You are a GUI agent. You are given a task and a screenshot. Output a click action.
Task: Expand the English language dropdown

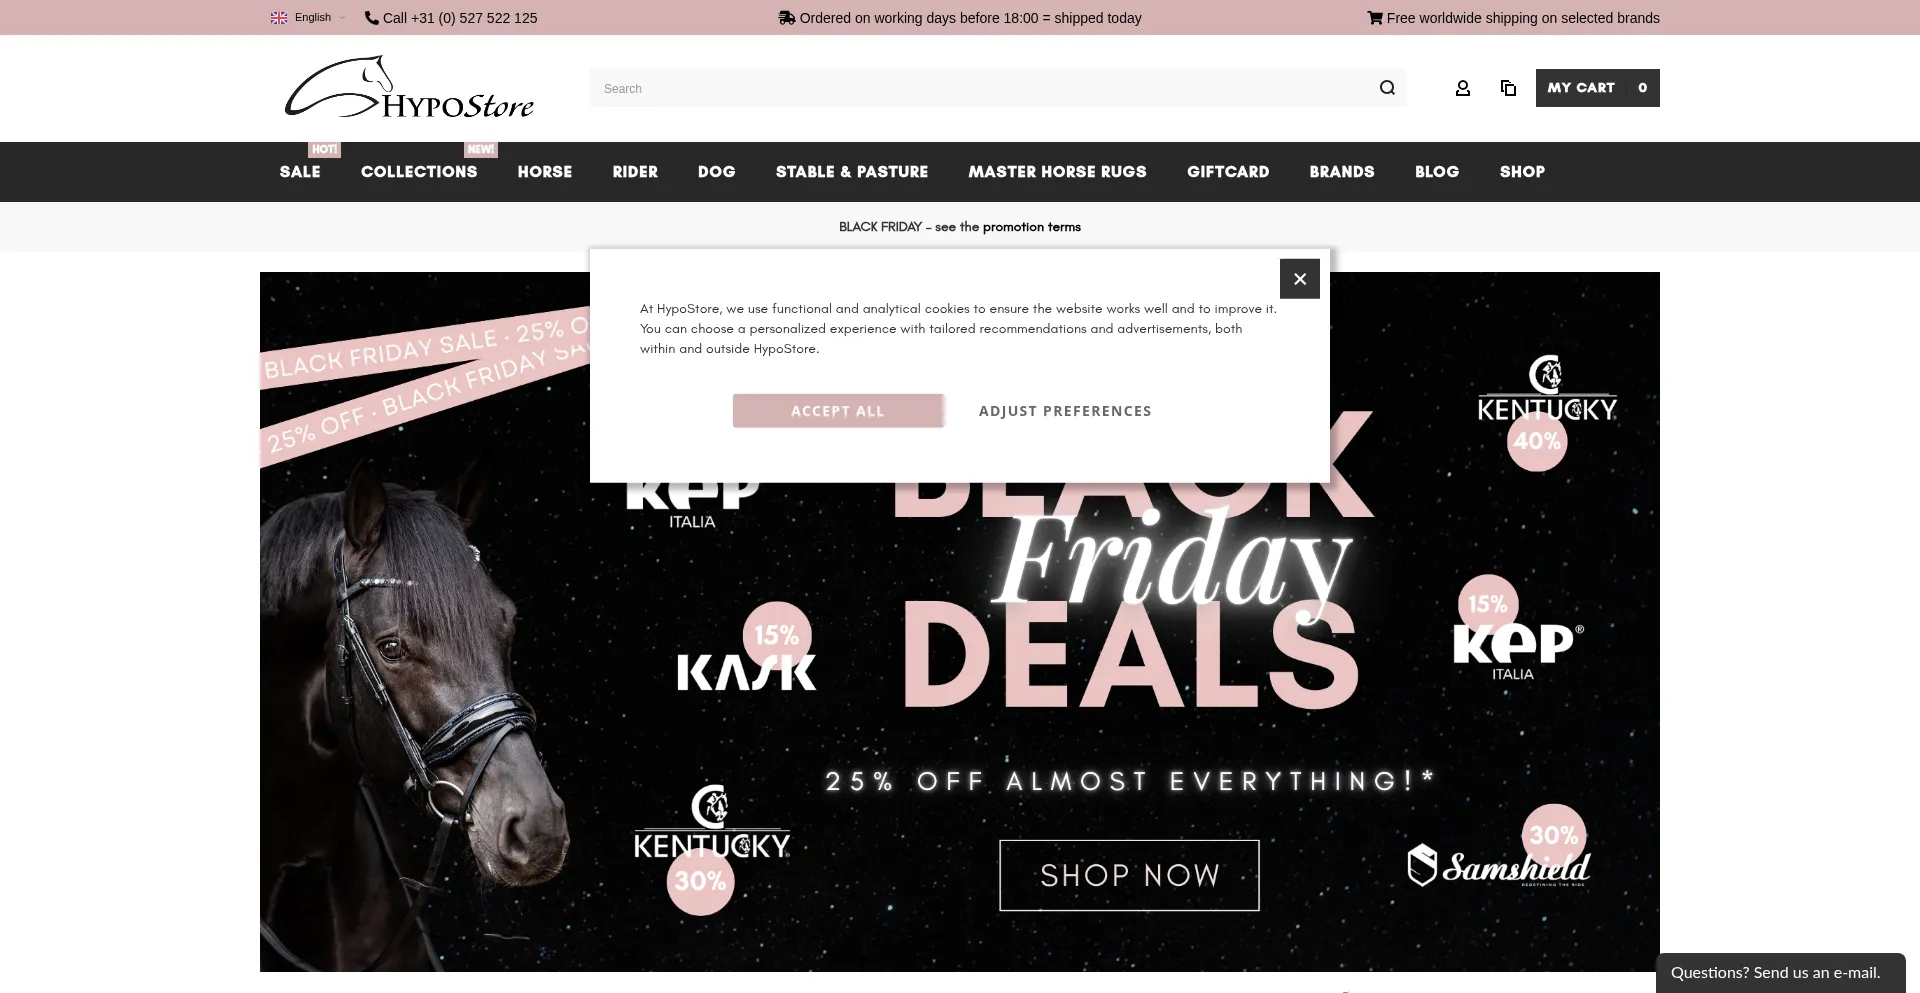coord(308,18)
